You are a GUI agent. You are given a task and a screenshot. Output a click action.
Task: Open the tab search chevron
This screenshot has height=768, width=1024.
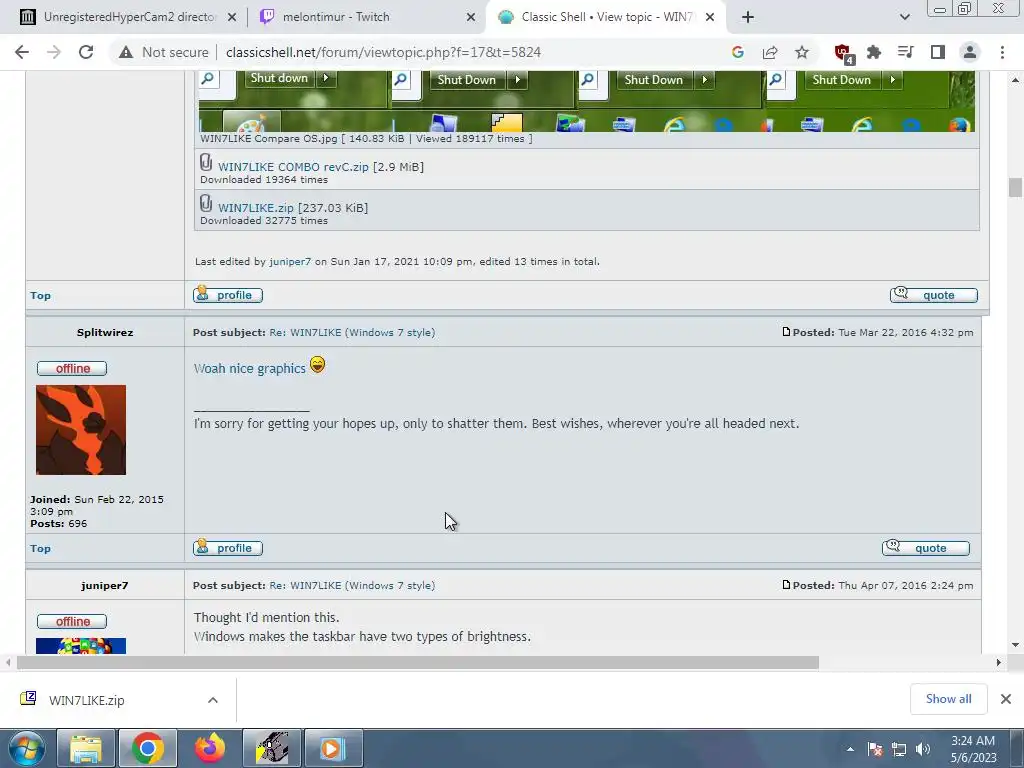pyautogui.click(x=904, y=17)
